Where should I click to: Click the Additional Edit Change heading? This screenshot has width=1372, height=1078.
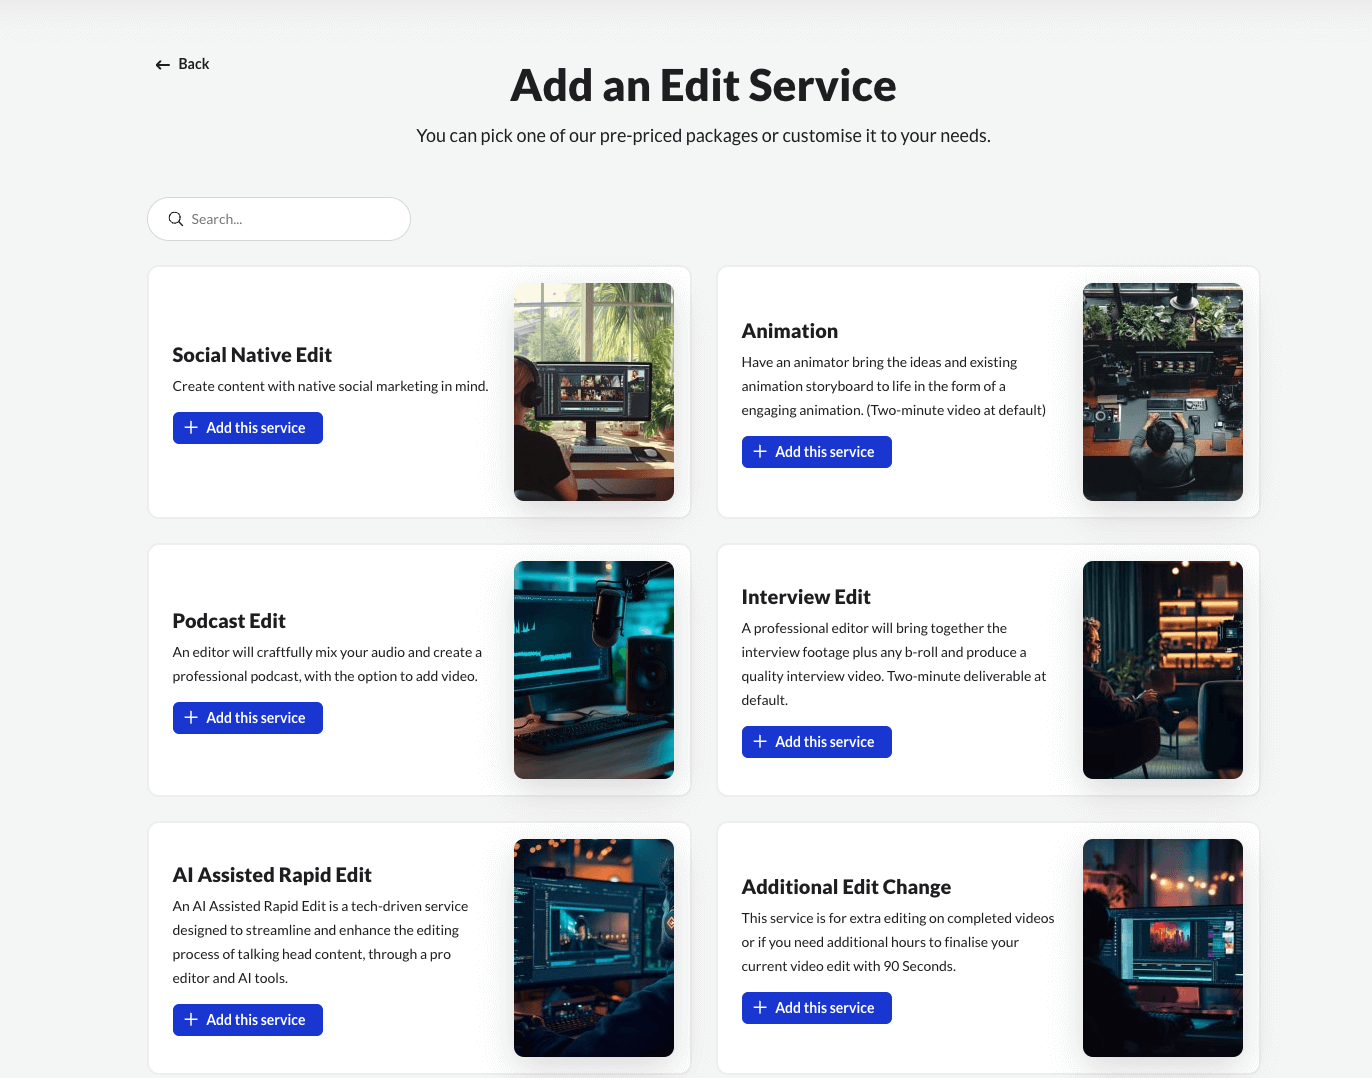point(845,887)
